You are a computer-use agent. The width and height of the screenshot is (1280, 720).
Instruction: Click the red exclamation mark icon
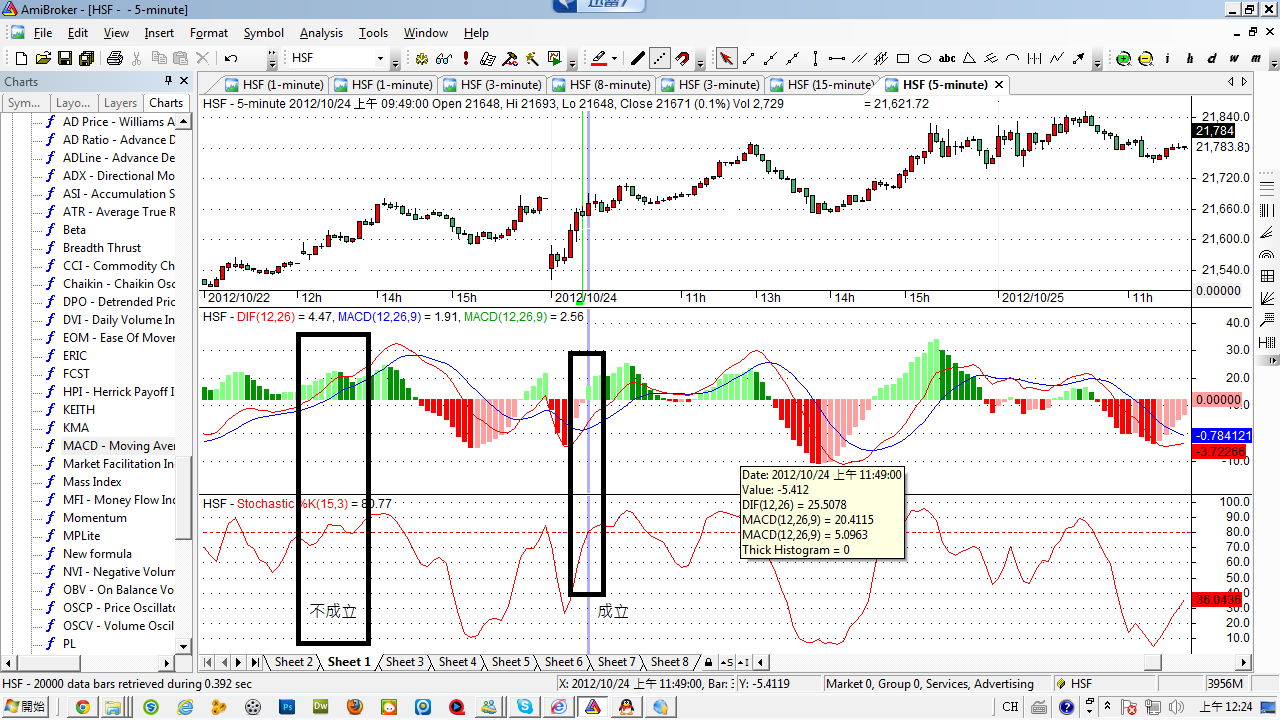pyautogui.click(x=466, y=58)
